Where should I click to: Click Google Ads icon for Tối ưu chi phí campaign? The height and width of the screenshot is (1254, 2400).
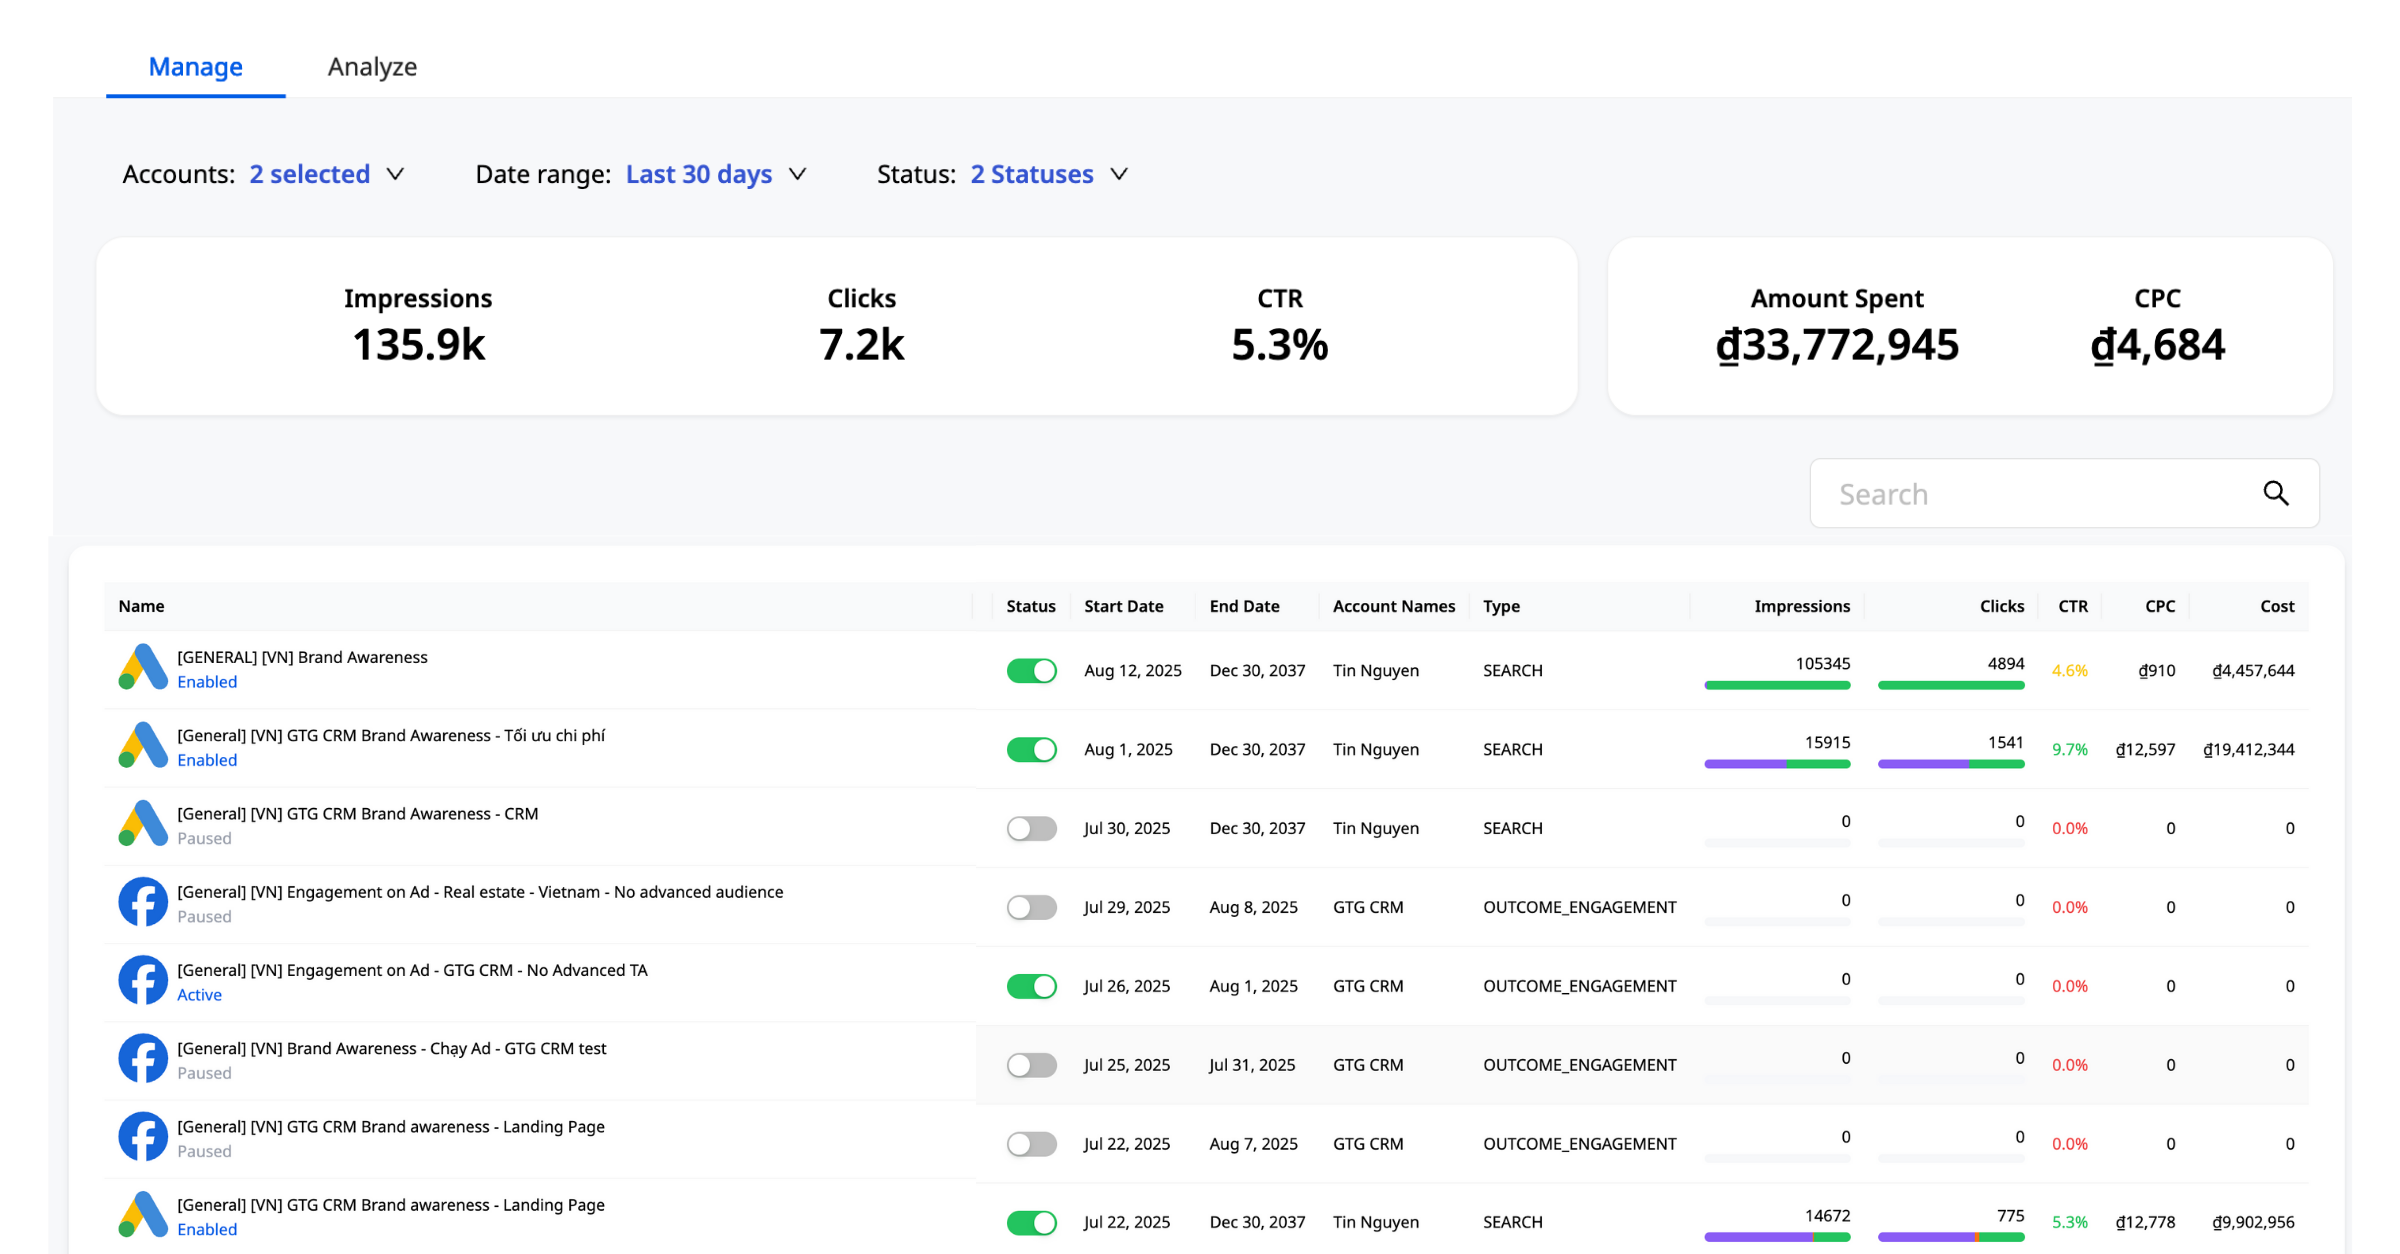tap(143, 746)
